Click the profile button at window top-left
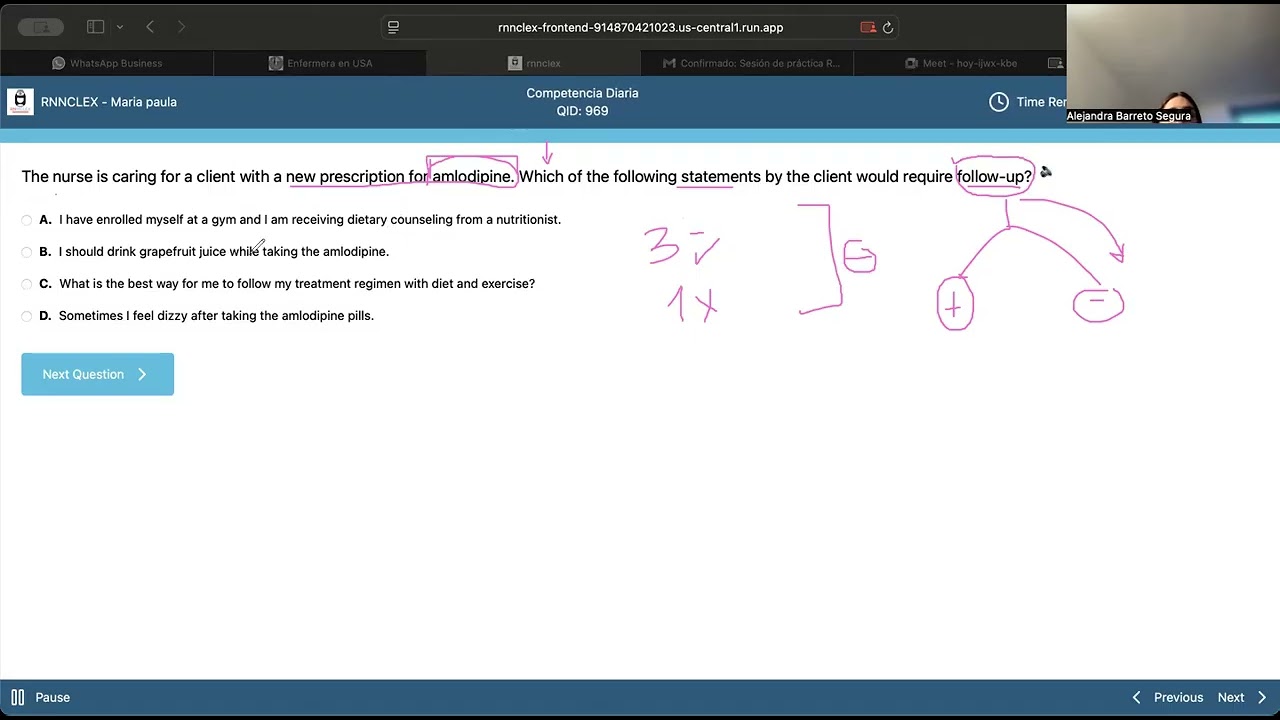Screen dimensions: 1280x720 41,27
